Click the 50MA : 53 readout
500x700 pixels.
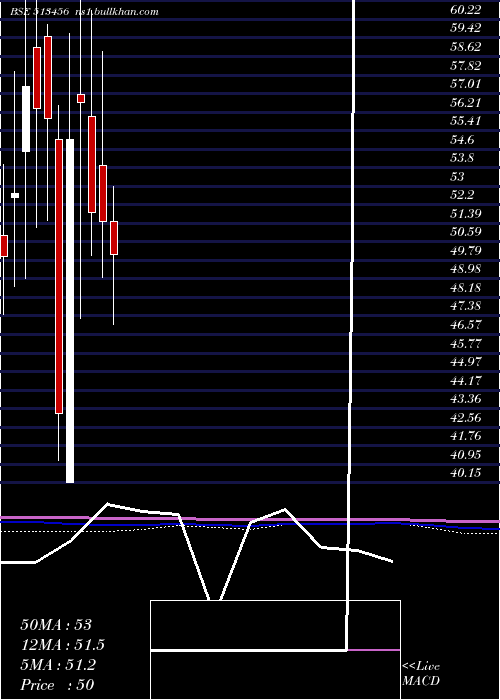click(56, 625)
